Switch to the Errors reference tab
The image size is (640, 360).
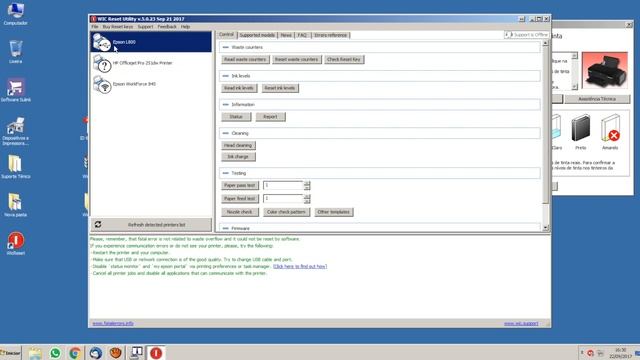pyautogui.click(x=331, y=35)
